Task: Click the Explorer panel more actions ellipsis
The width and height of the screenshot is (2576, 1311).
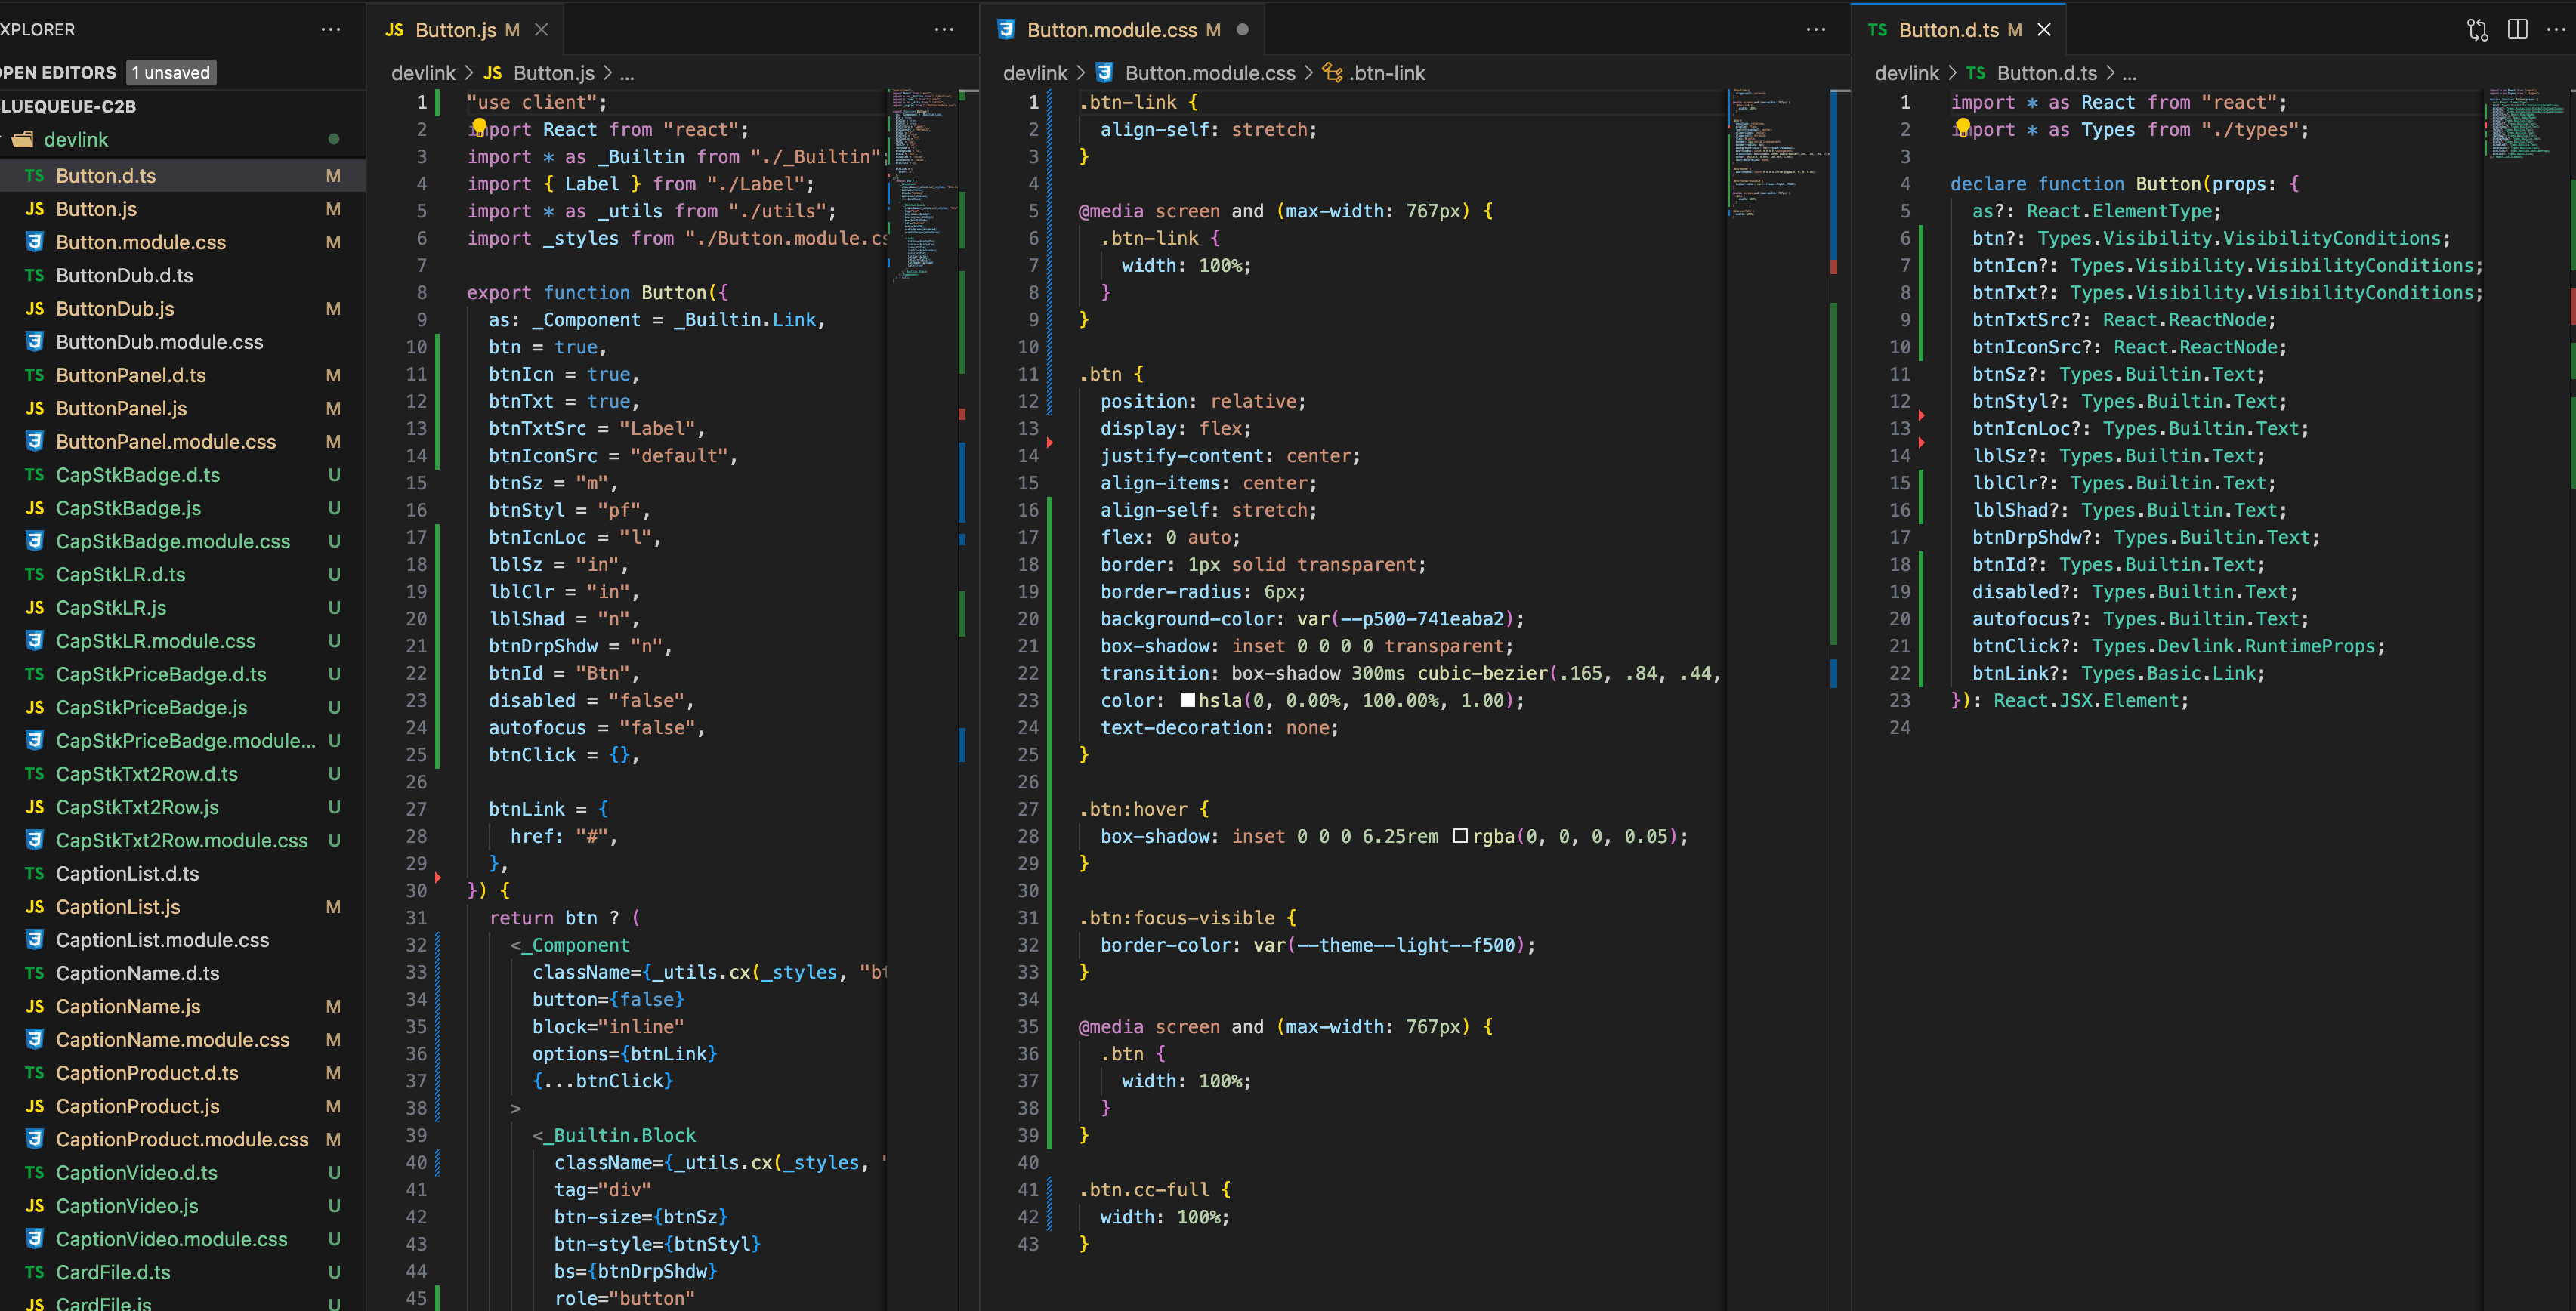Action: click(331, 30)
